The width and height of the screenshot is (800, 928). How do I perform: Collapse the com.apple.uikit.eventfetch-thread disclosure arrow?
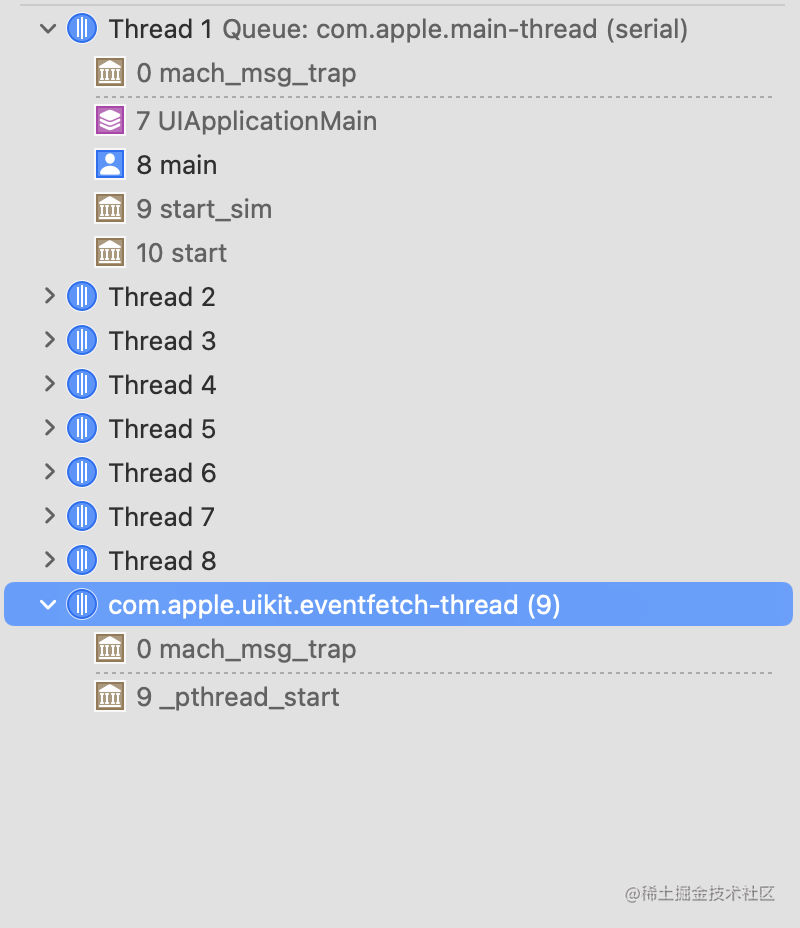48,605
